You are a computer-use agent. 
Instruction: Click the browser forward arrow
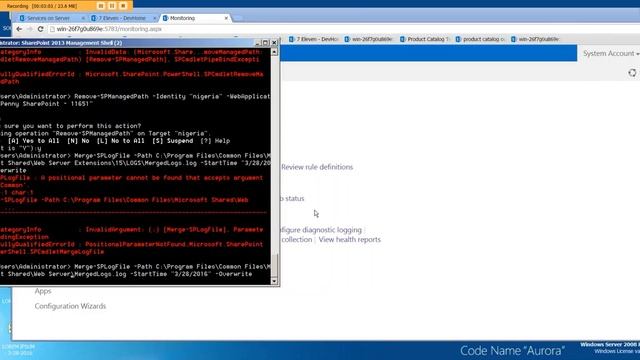pyautogui.click(x=30, y=29)
